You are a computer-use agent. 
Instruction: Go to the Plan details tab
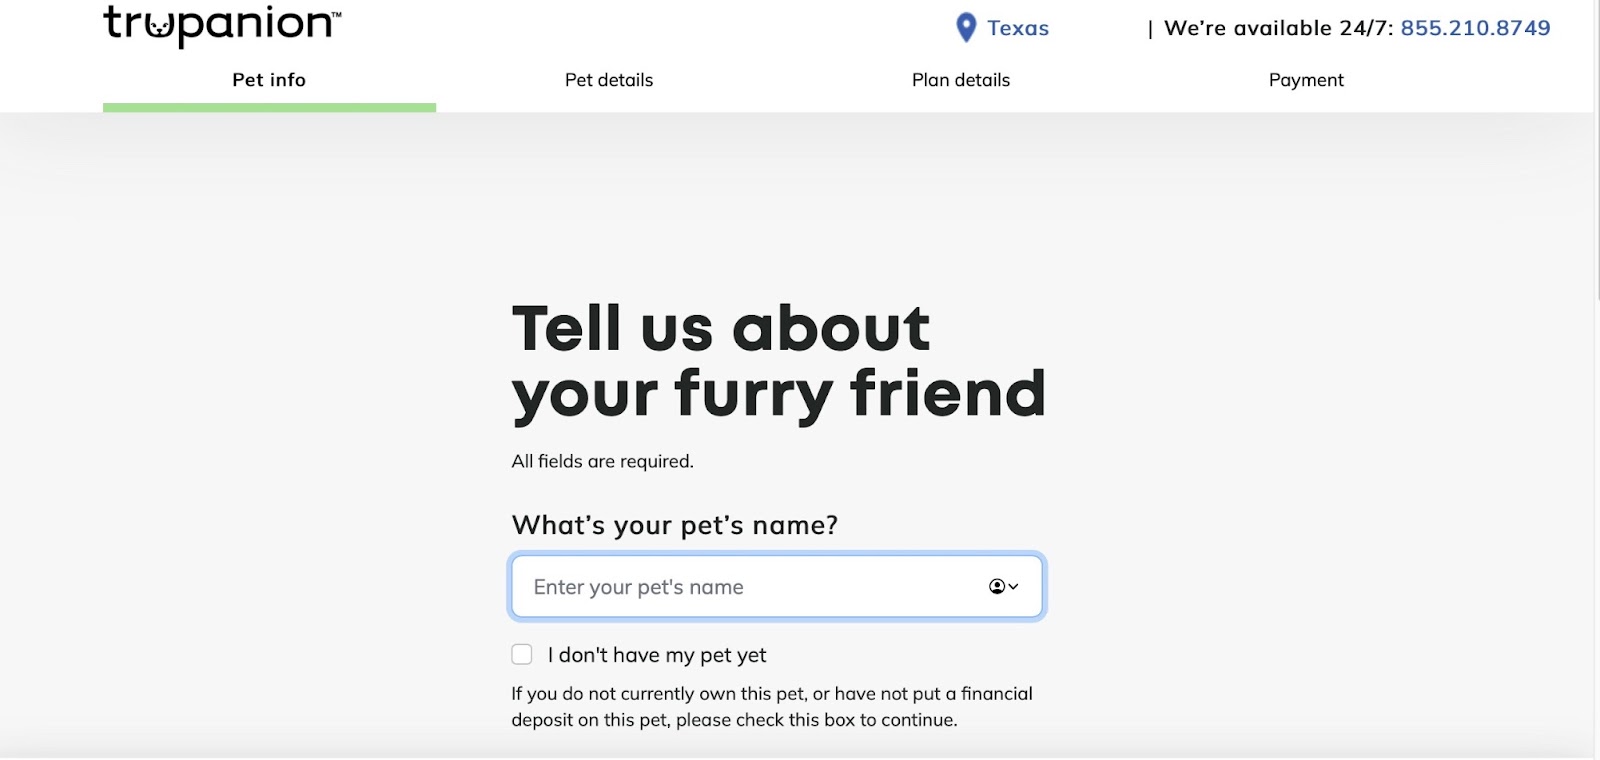pyautogui.click(x=961, y=80)
